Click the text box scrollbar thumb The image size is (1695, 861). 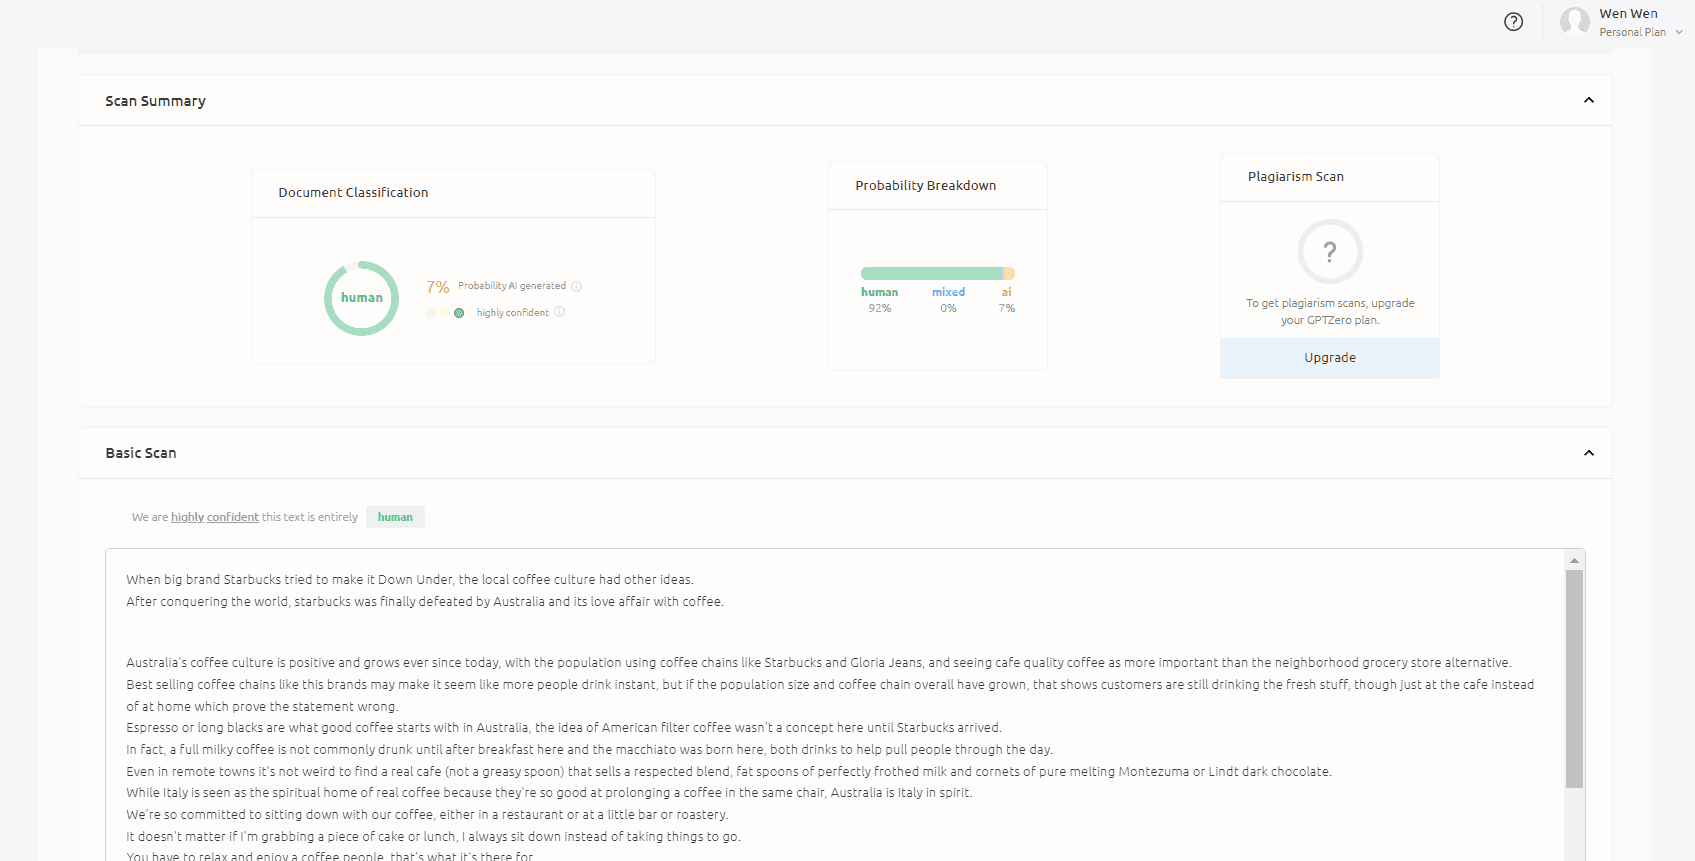1574,678
